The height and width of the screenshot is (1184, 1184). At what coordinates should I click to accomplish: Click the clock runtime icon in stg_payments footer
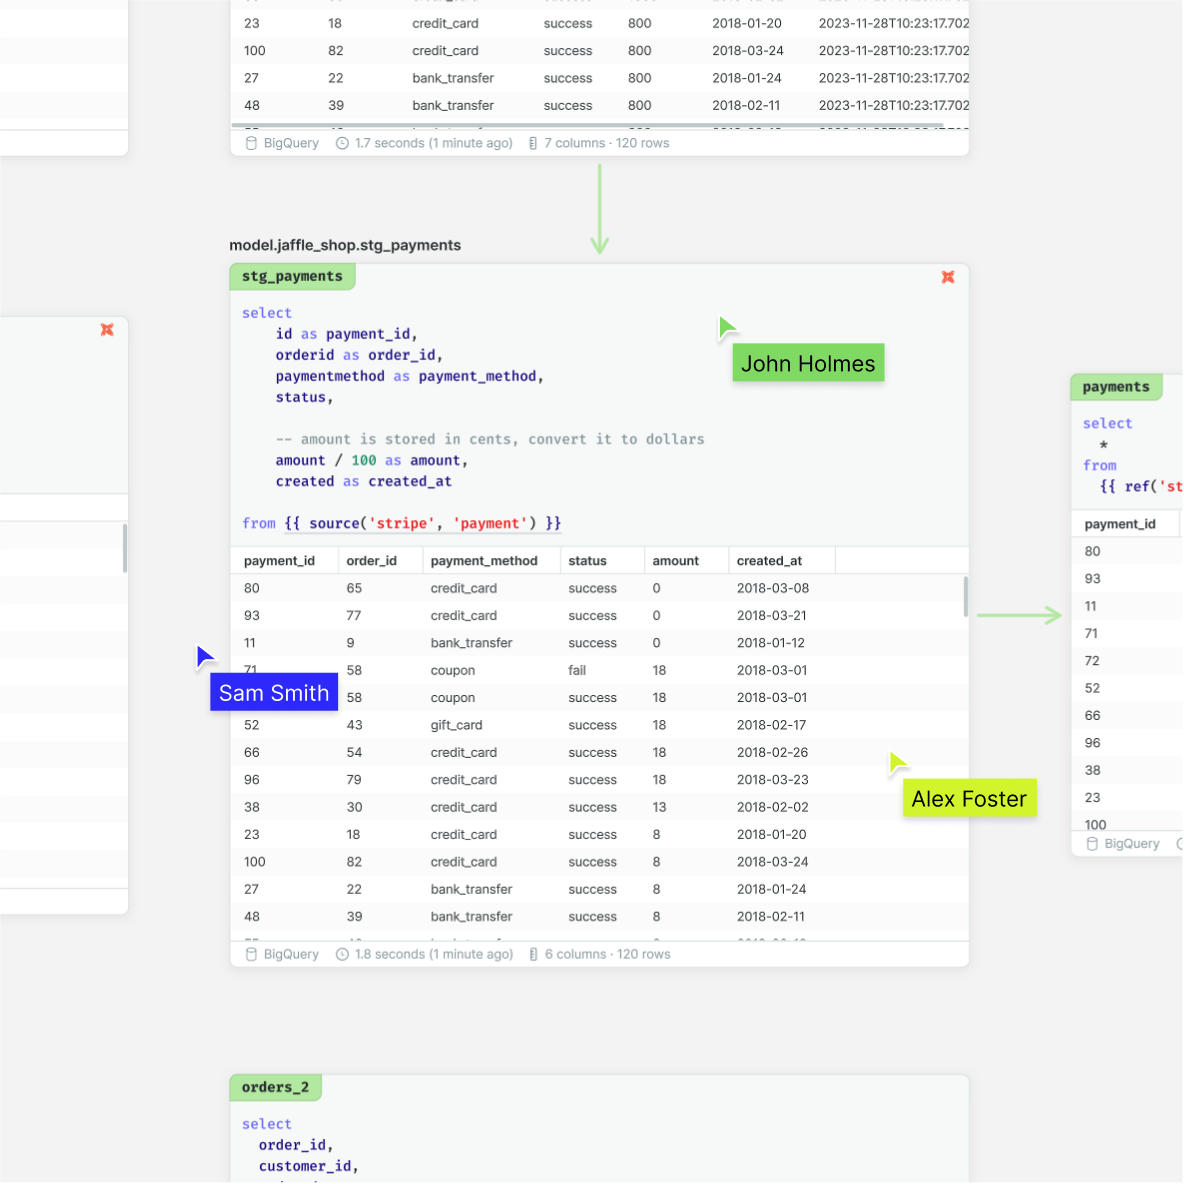[341, 954]
